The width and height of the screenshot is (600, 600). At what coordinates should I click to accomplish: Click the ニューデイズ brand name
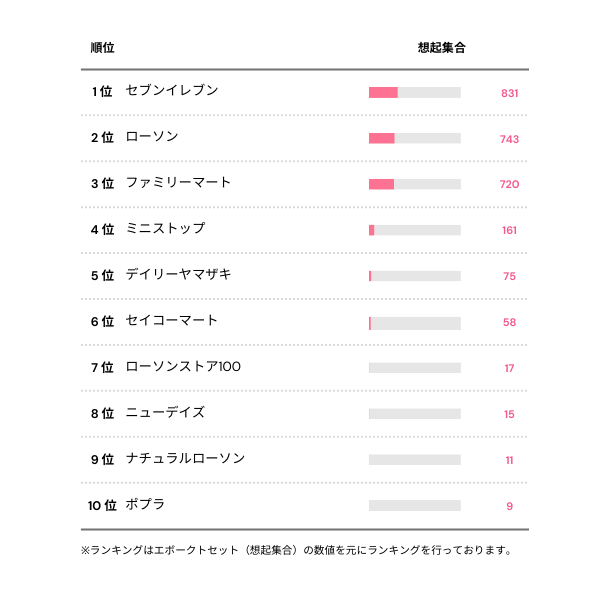[x=165, y=413]
